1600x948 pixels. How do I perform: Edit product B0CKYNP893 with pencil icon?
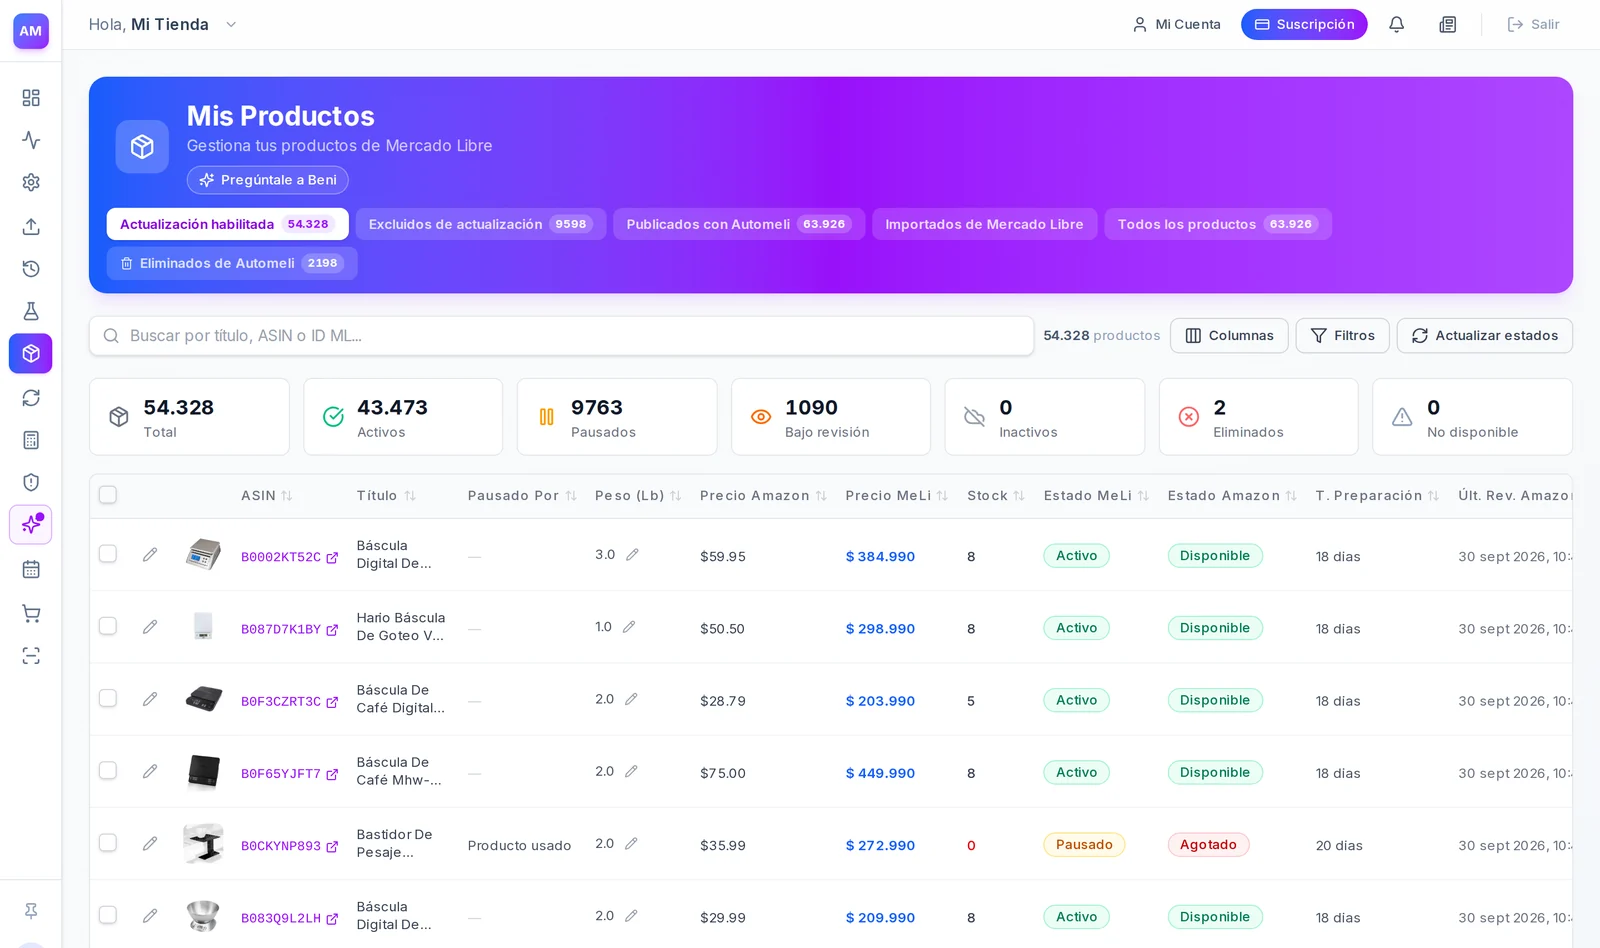click(x=150, y=844)
